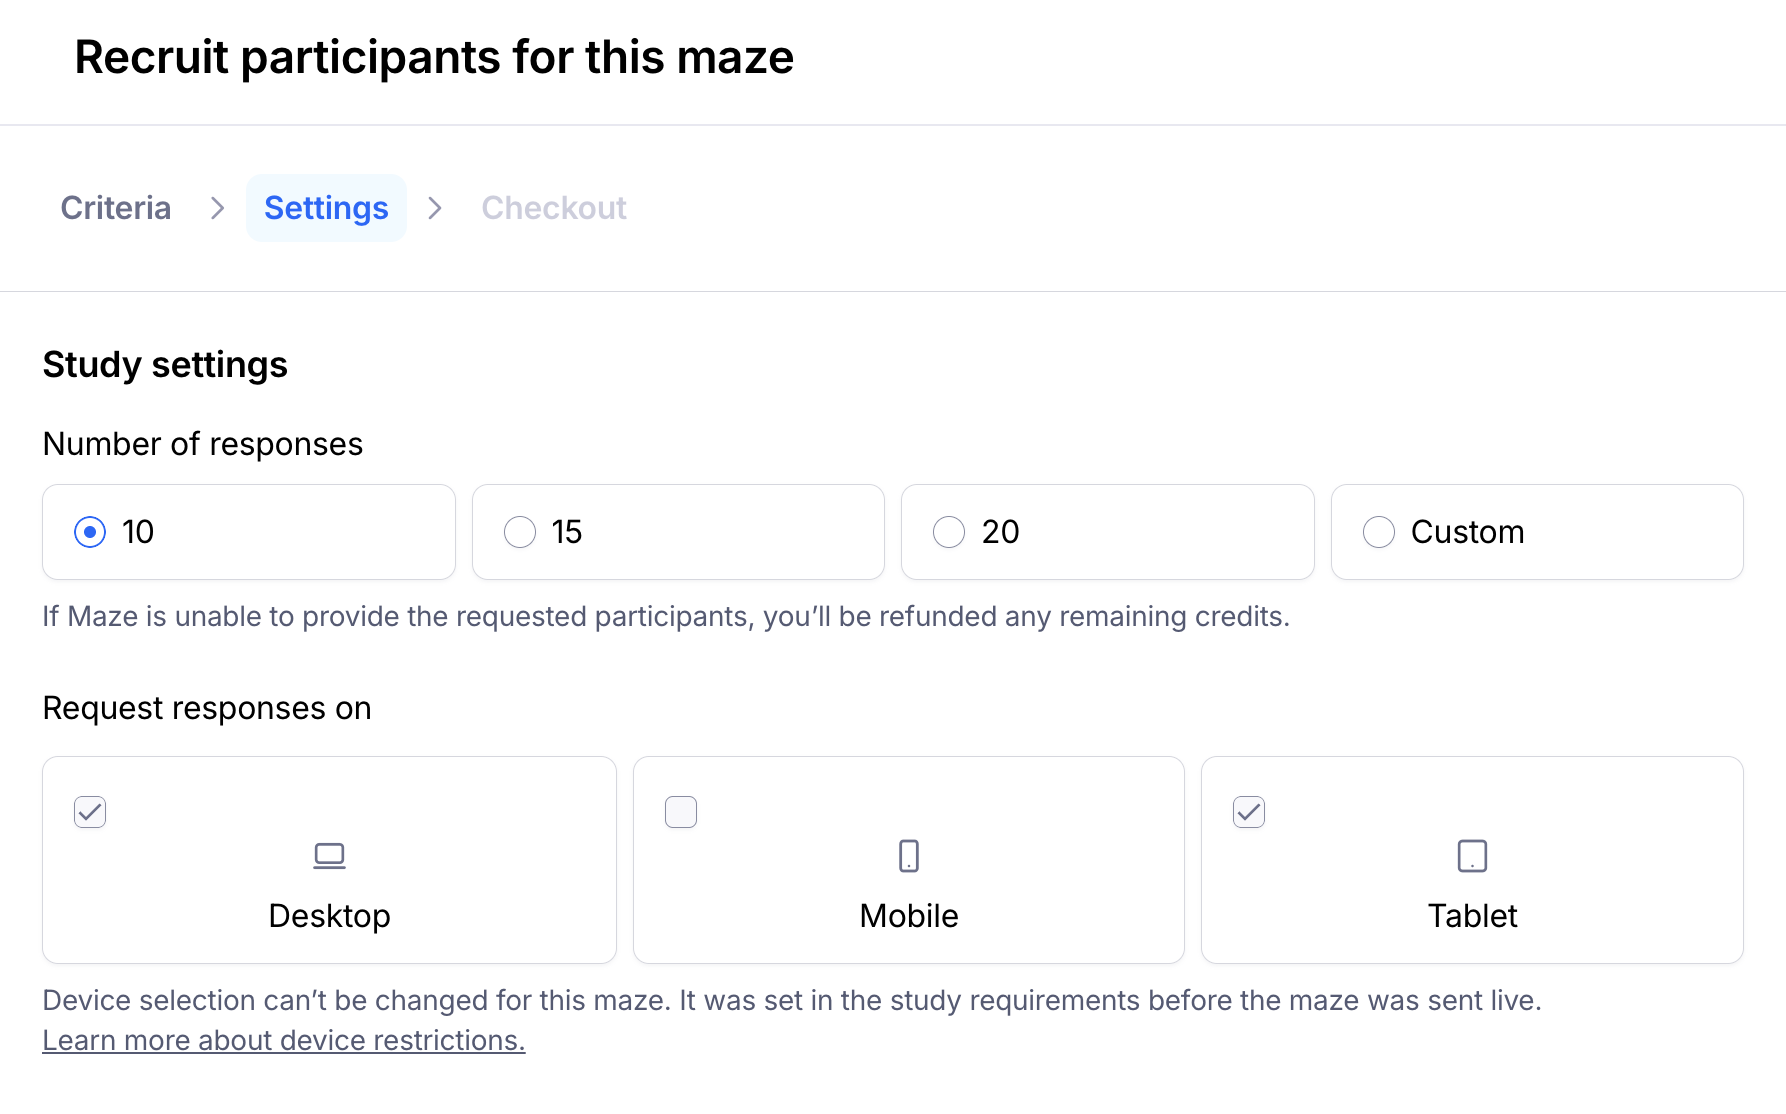Switch to the Checkout step
The width and height of the screenshot is (1786, 1114).
click(554, 208)
